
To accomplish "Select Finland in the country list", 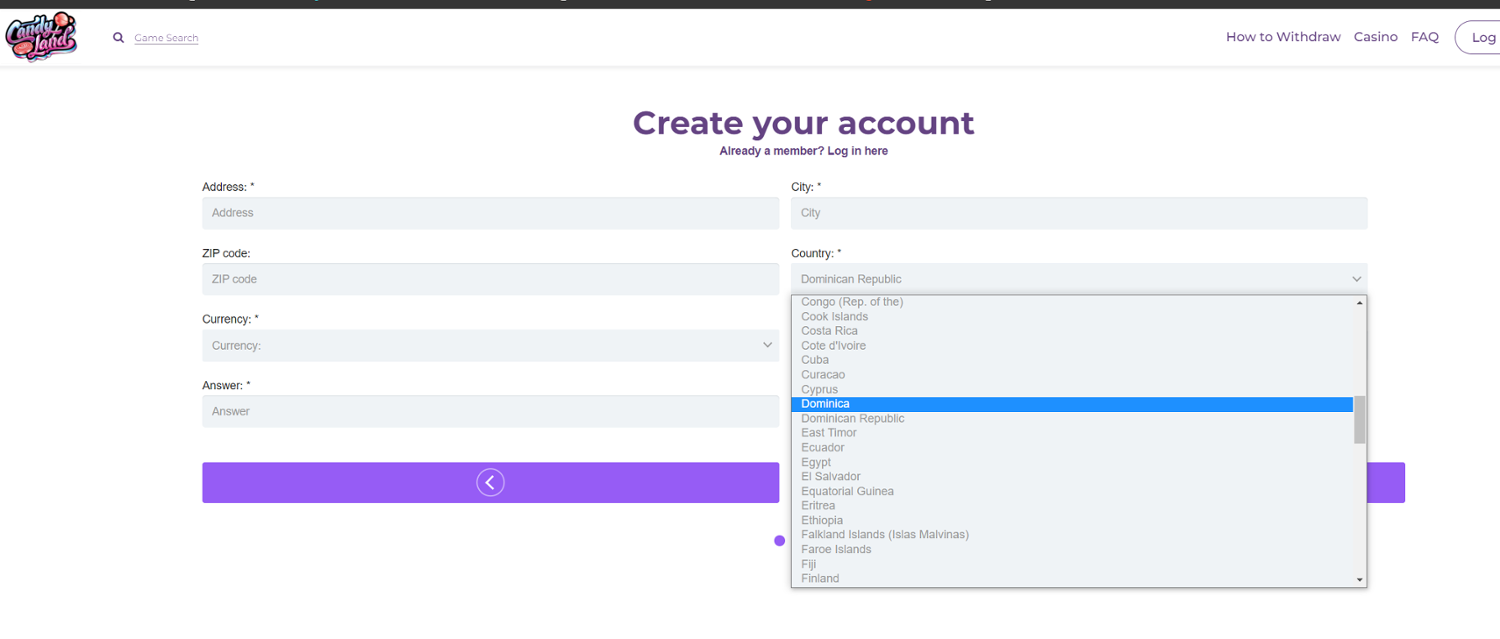I will coord(820,578).
